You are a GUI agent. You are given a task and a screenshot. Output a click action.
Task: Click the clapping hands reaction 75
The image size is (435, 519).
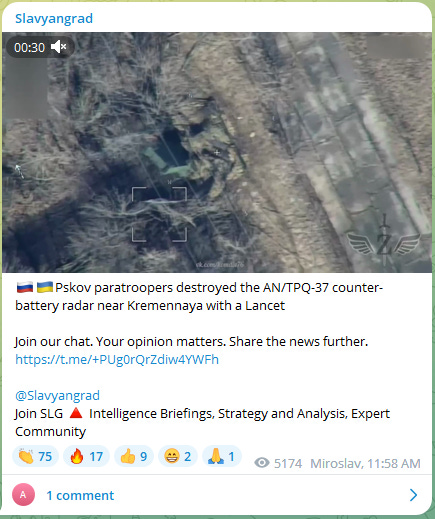point(35,456)
